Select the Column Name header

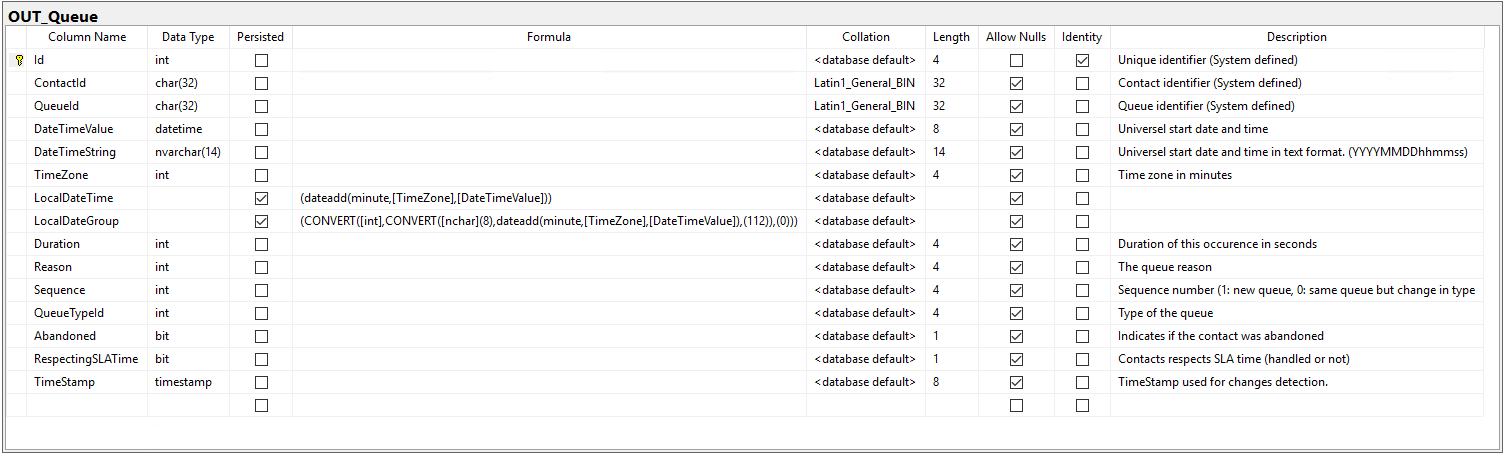(x=87, y=37)
